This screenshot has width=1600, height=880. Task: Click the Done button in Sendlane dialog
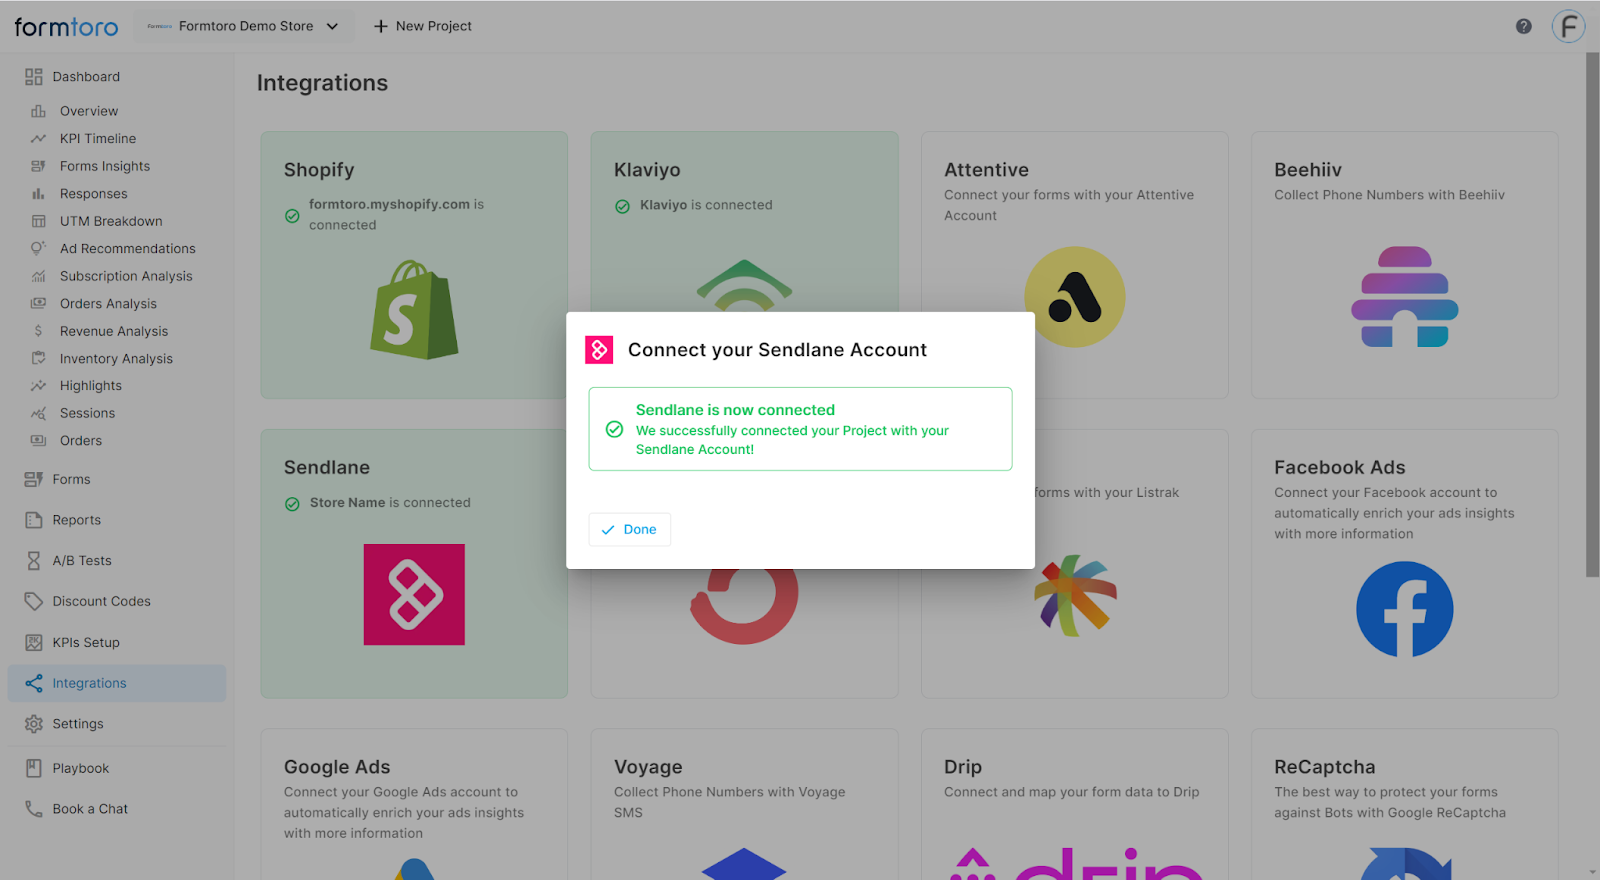coord(630,530)
